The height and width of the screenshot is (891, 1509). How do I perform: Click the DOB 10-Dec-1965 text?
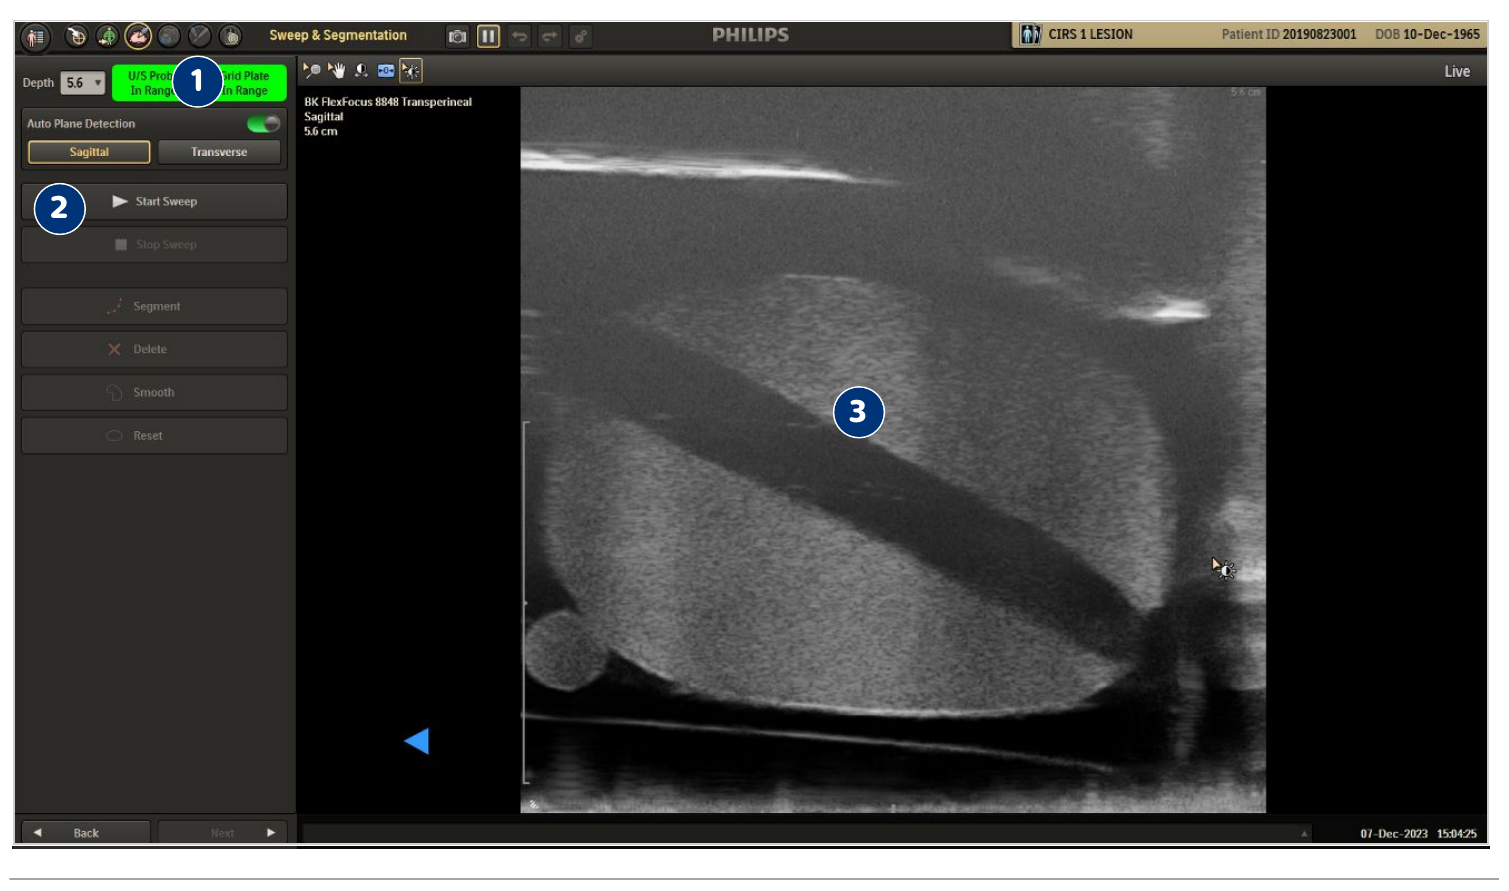tap(1427, 34)
